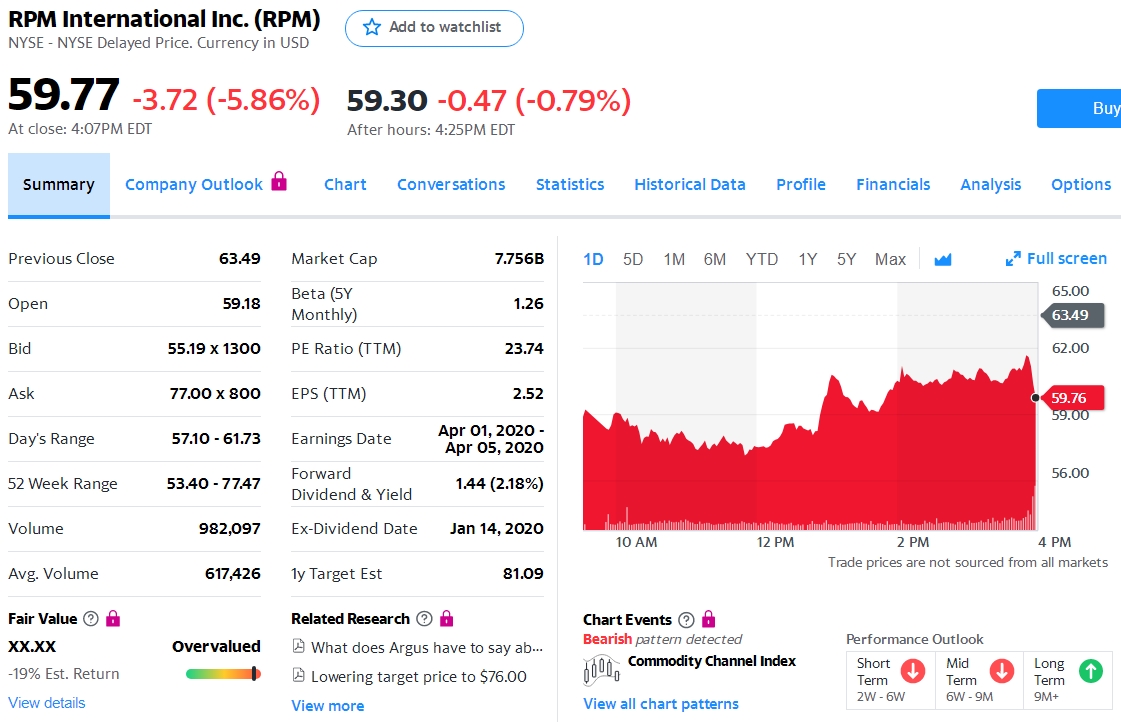Click the Fair Value help question icon

[91, 618]
